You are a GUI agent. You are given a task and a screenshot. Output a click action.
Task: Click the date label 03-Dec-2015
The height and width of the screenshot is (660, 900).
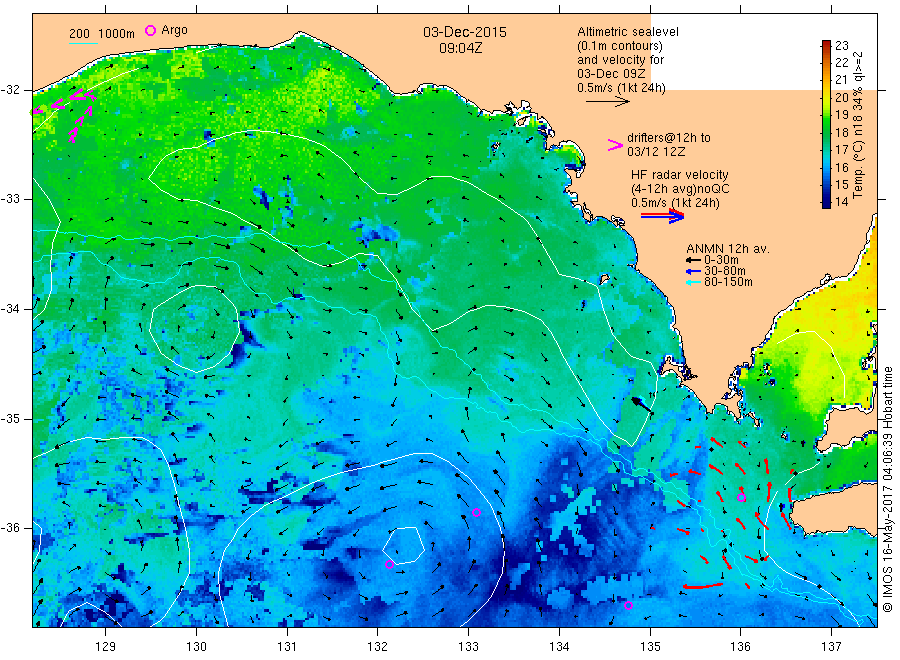(x=465, y=32)
